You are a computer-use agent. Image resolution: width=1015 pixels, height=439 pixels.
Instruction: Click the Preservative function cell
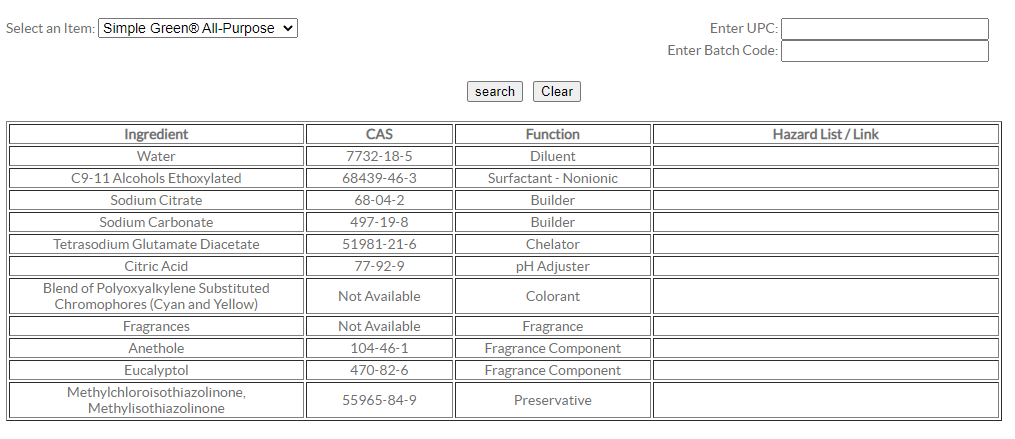[552, 400]
